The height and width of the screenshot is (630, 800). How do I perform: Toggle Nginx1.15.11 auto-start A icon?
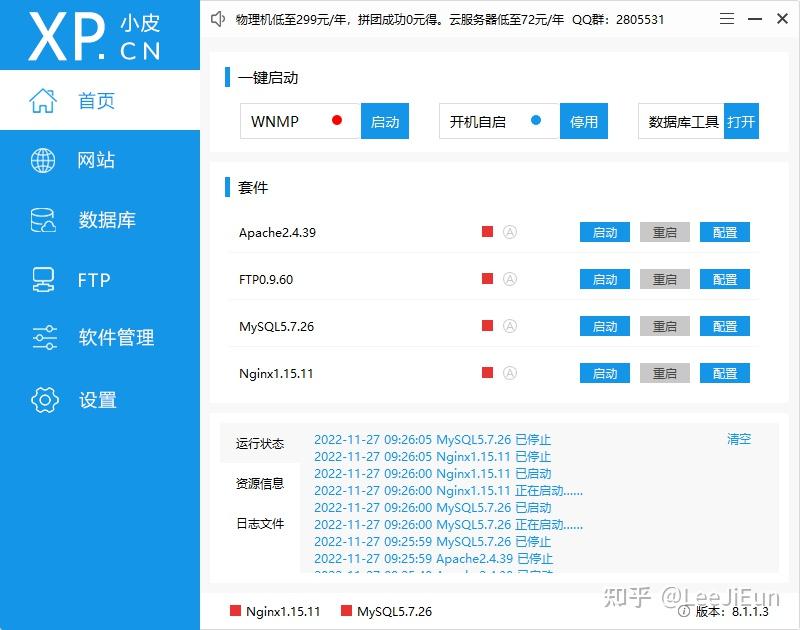pos(510,372)
